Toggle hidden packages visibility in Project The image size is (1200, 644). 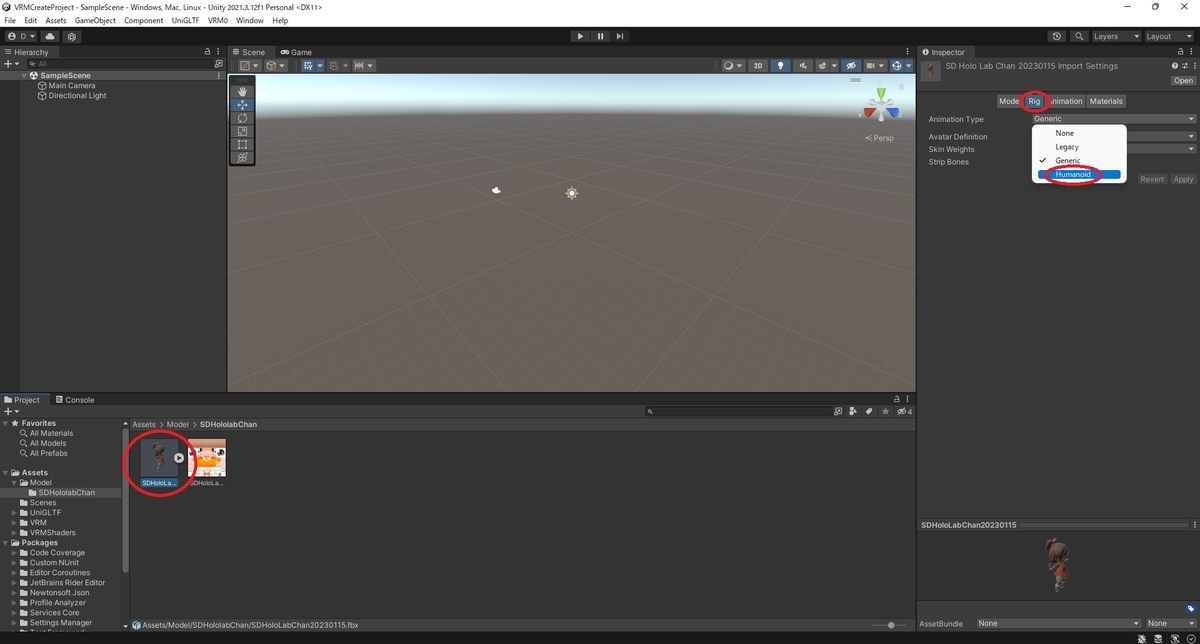903,411
